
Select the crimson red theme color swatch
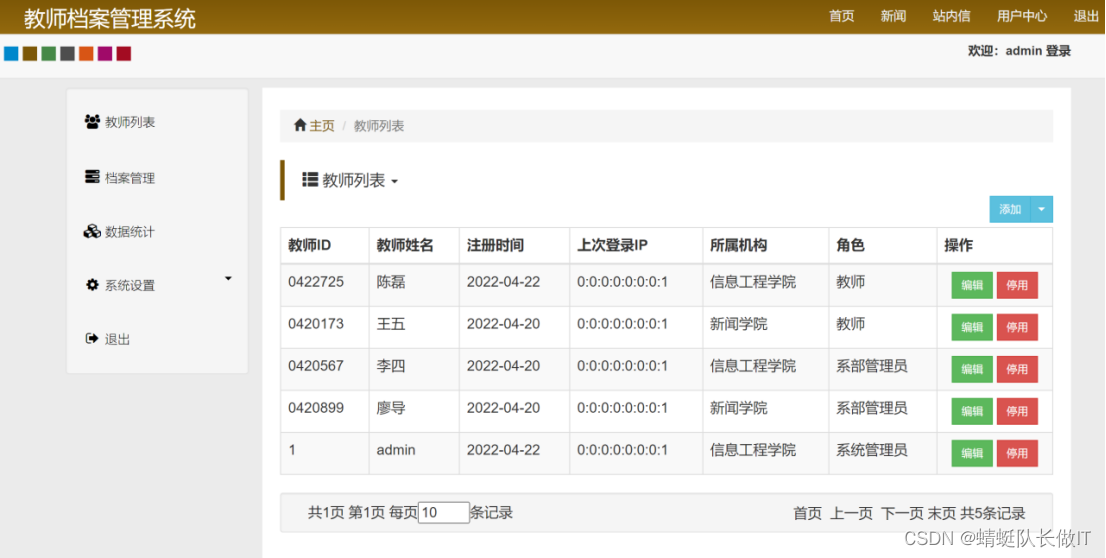click(x=124, y=54)
